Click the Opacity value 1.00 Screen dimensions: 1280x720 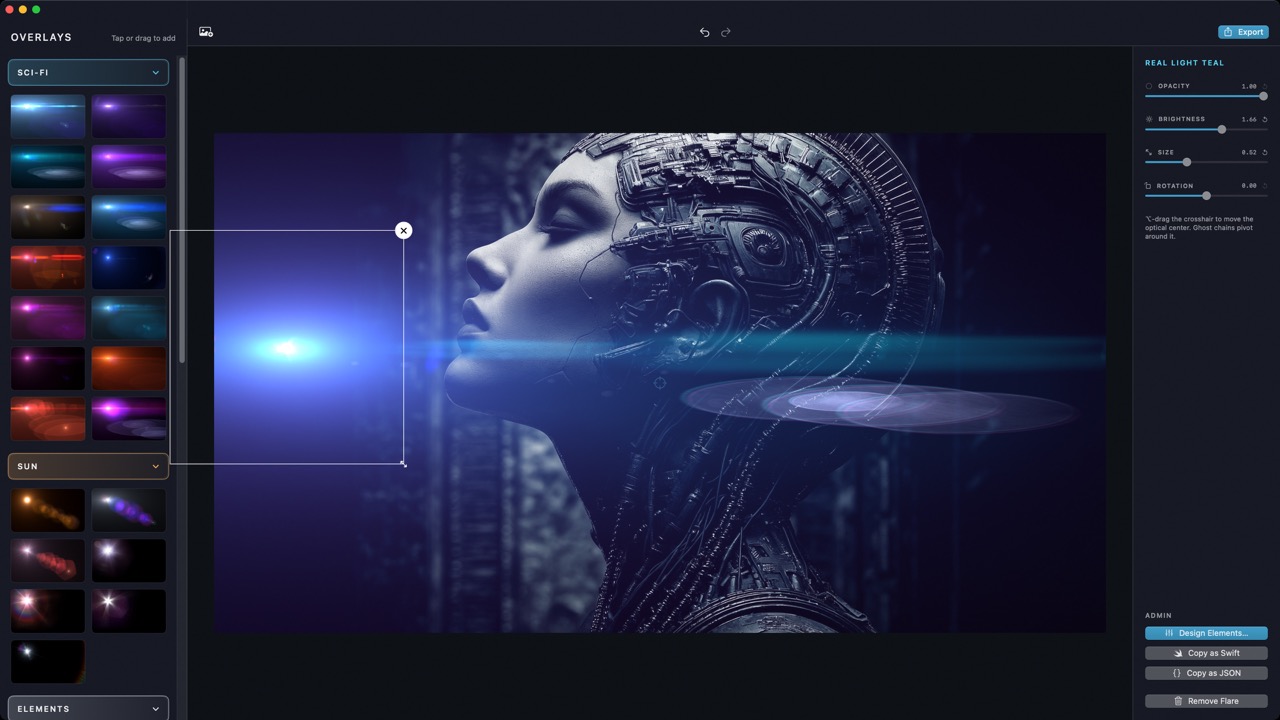tap(1249, 86)
